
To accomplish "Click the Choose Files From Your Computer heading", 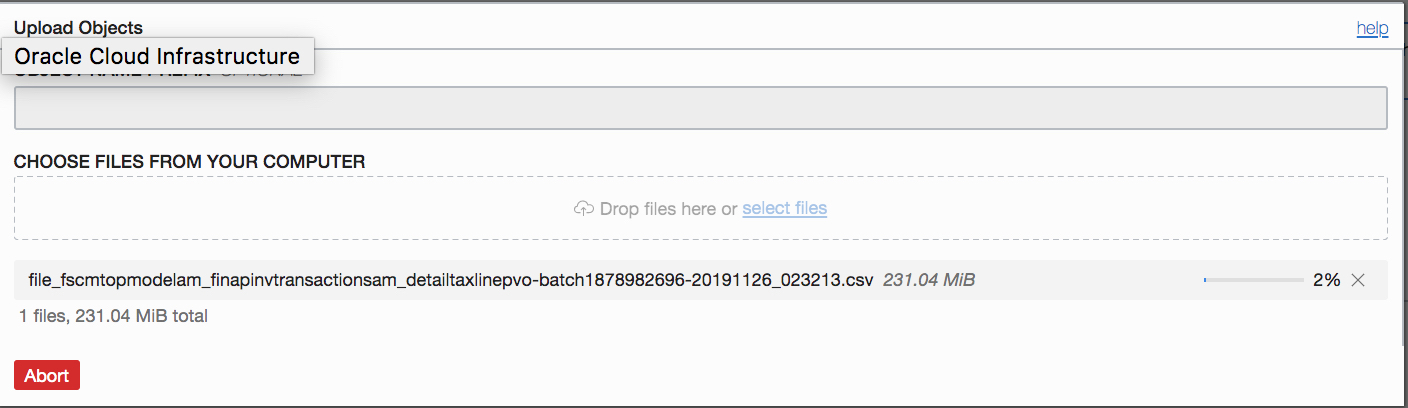I will (x=189, y=161).
